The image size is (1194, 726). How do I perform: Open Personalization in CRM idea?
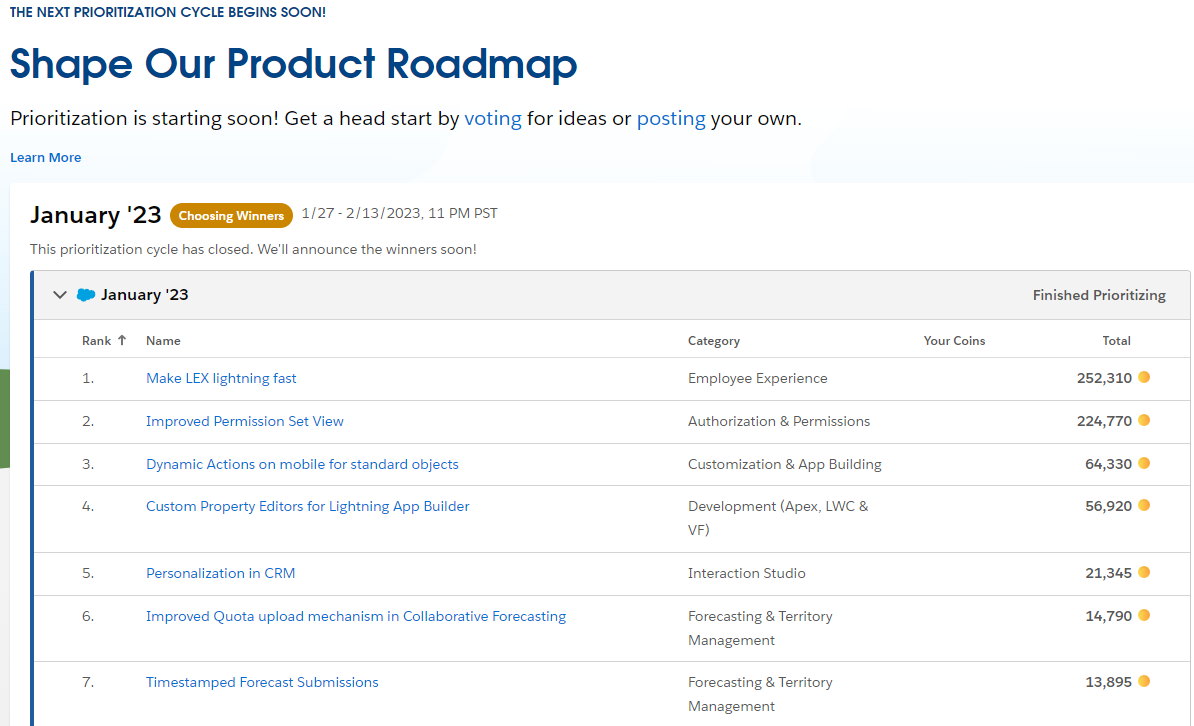[221, 573]
